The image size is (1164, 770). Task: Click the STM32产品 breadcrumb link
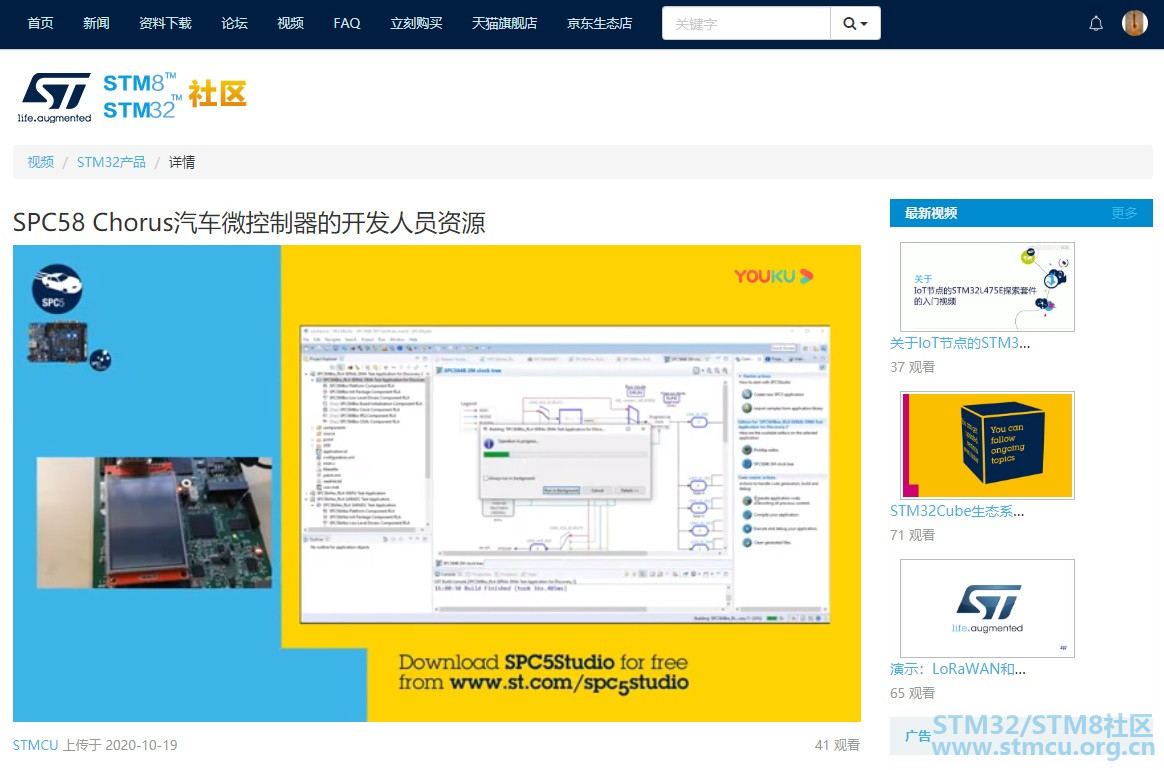pyautogui.click(x=111, y=162)
